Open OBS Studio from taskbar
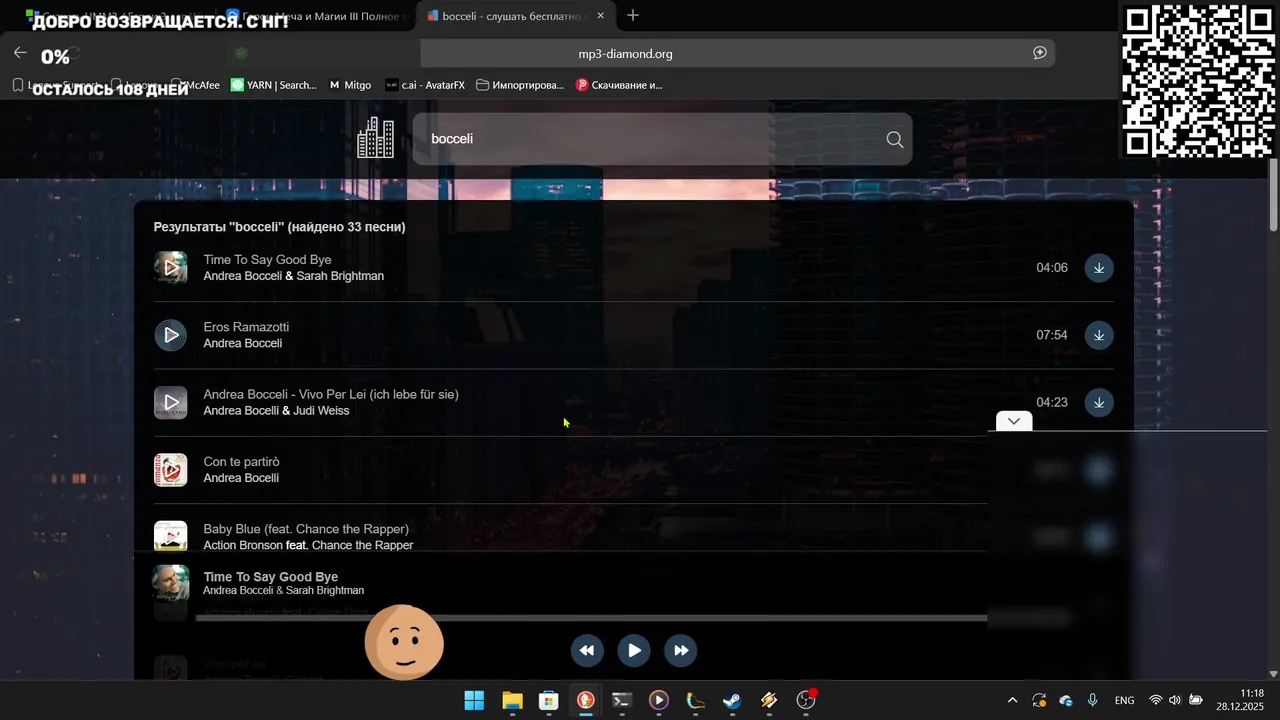Image resolution: width=1280 pixels, height=720 pixels. click(x=806, y=700)
